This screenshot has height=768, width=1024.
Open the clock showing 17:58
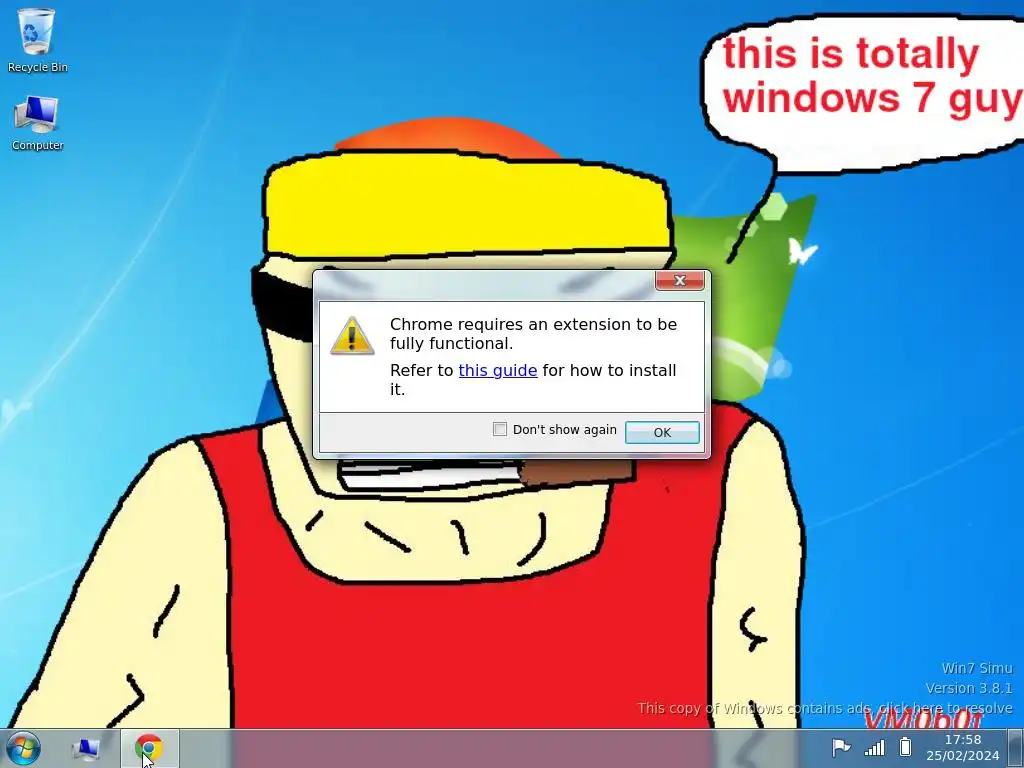[963, 748]
